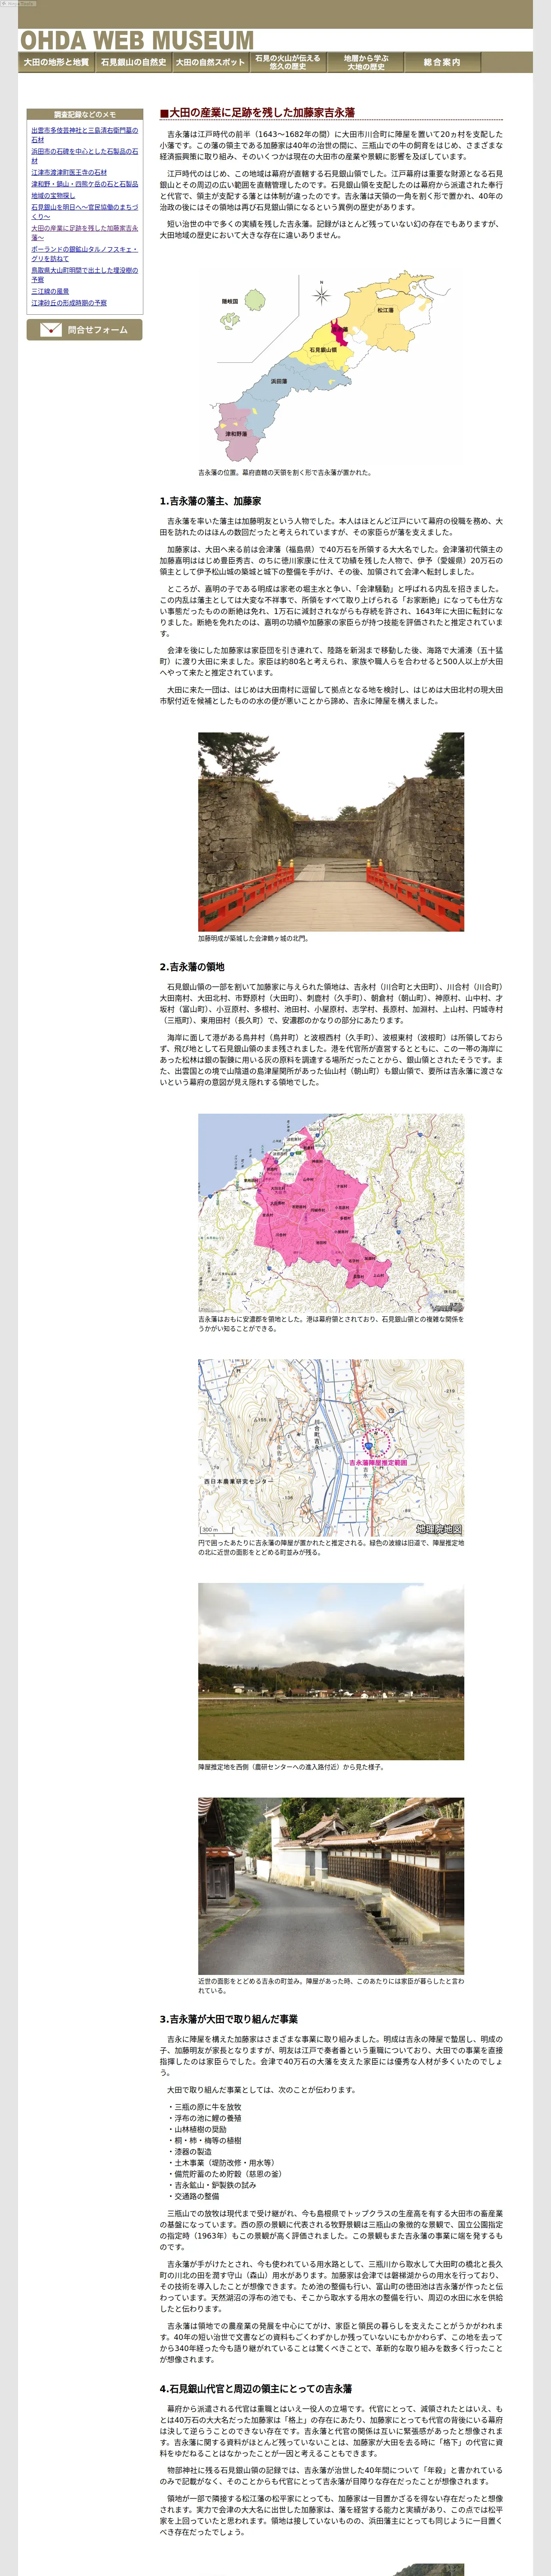Image resolution: width=551 pixels, height=2576 pixels.
Task: Click the 会津鶴ヶ城 north gate photo
Action: point(331,832)
